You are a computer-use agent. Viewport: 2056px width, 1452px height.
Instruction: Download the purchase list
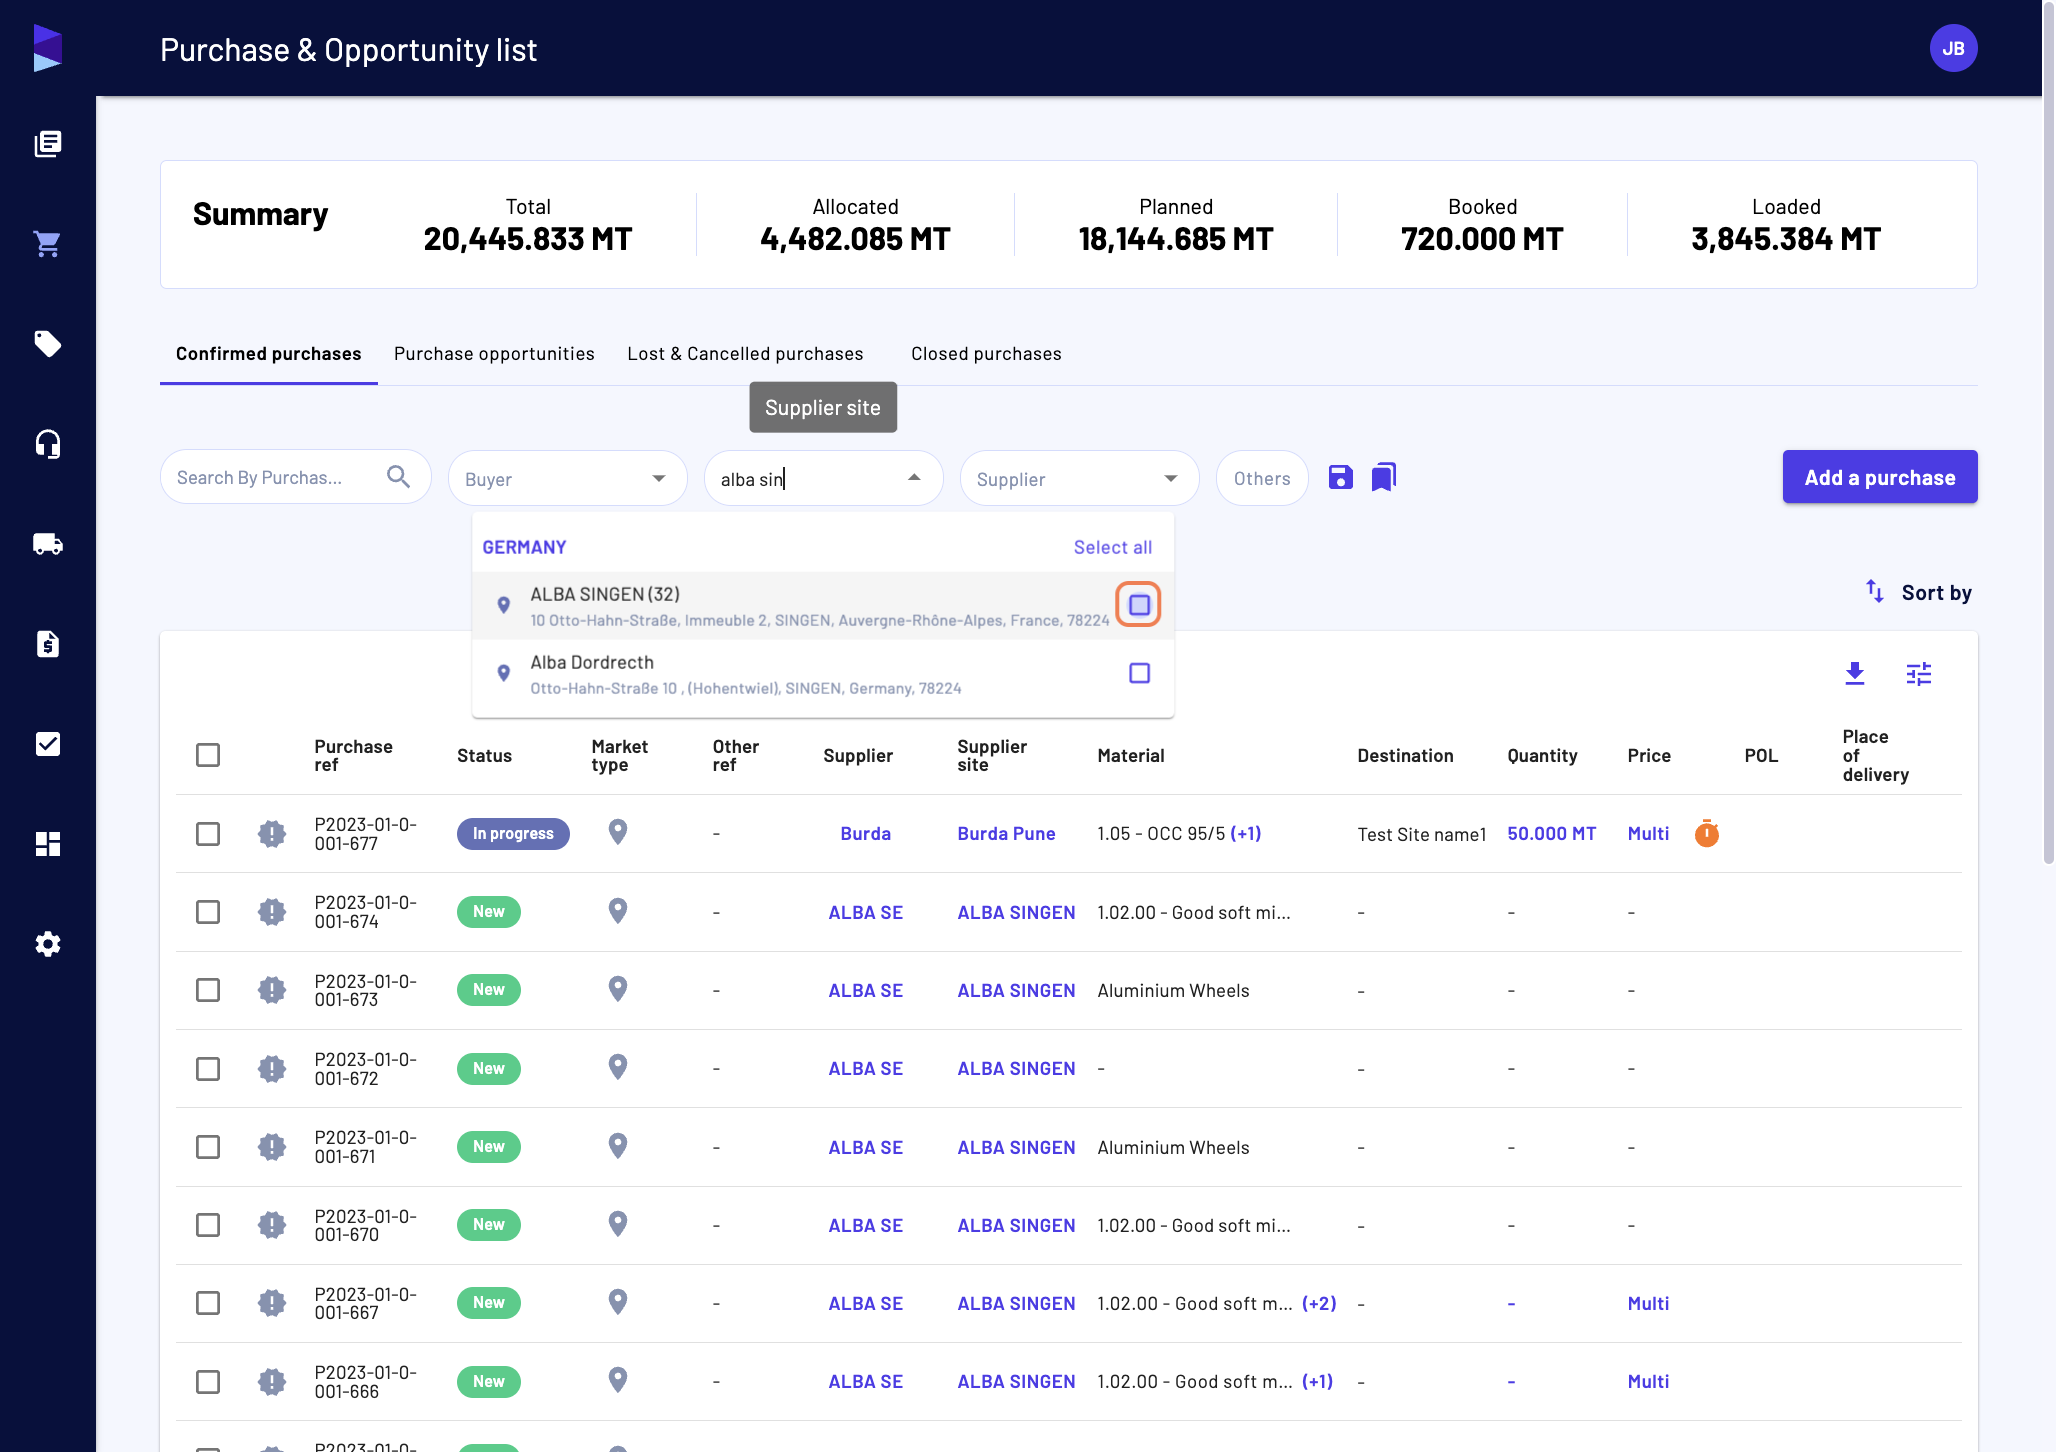pos(1854,673)
